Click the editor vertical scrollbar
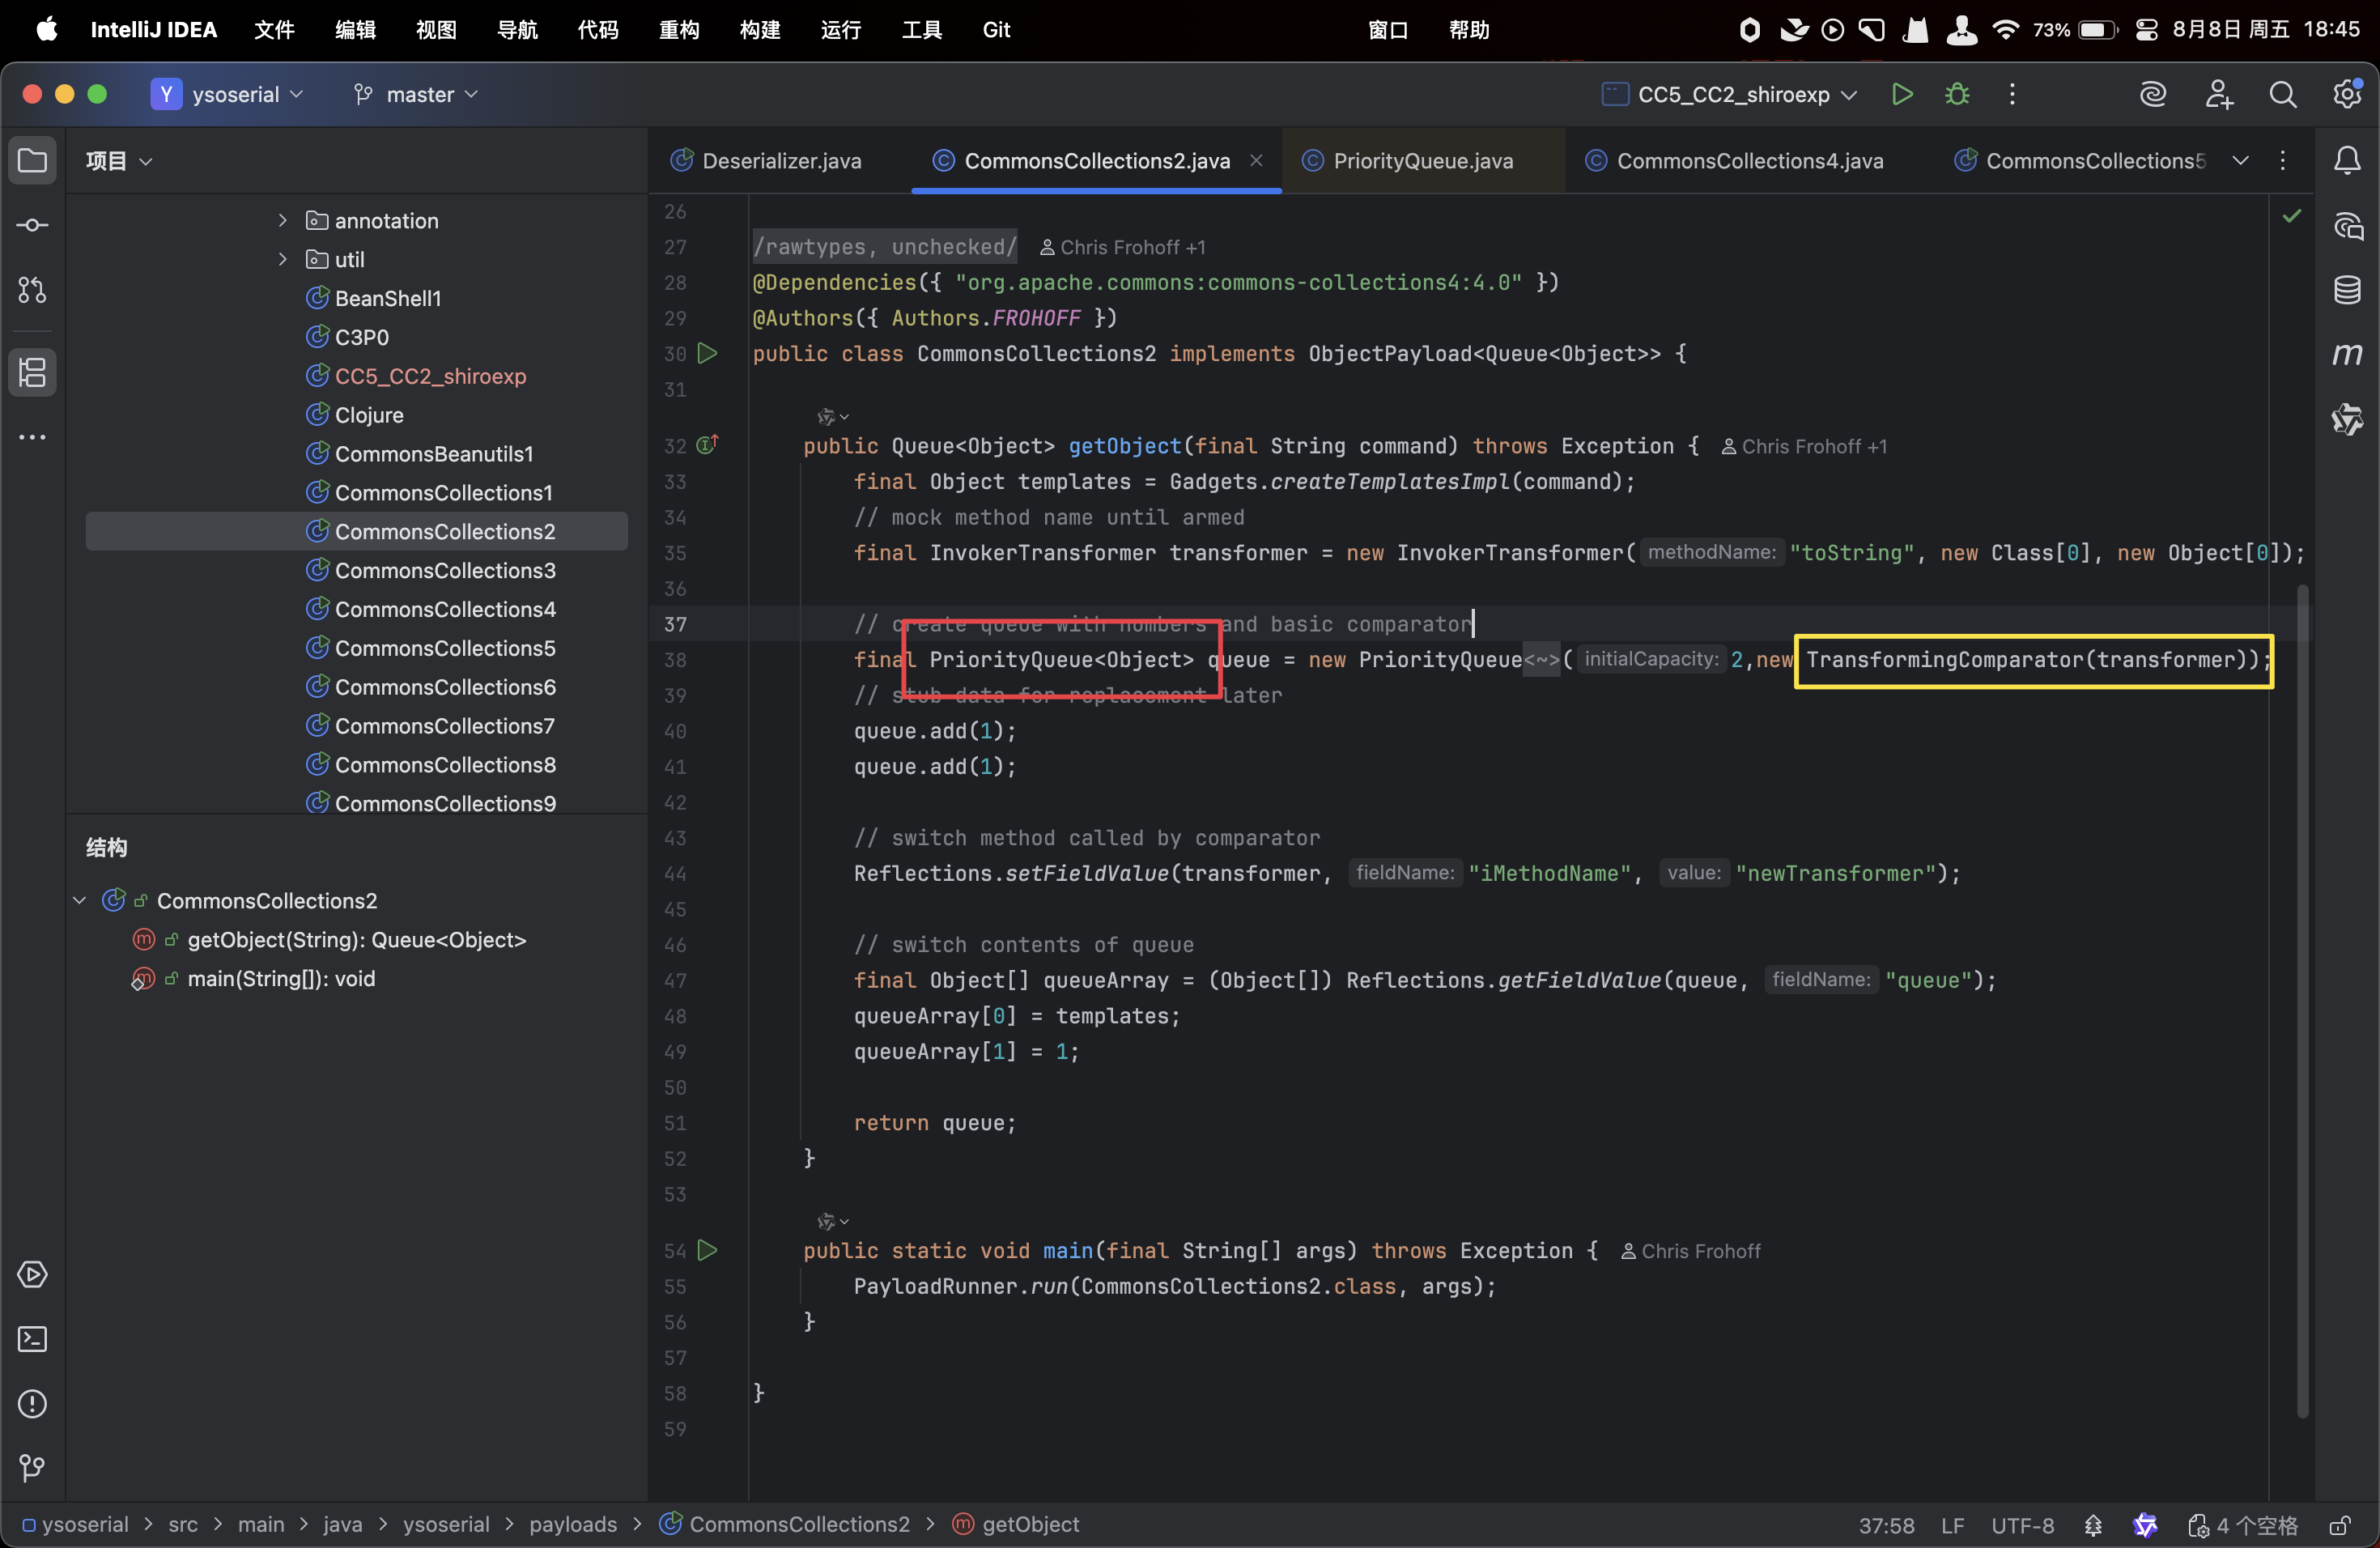The height and width of the screenshot is (1548, 2380). tap(2302, 1000)
